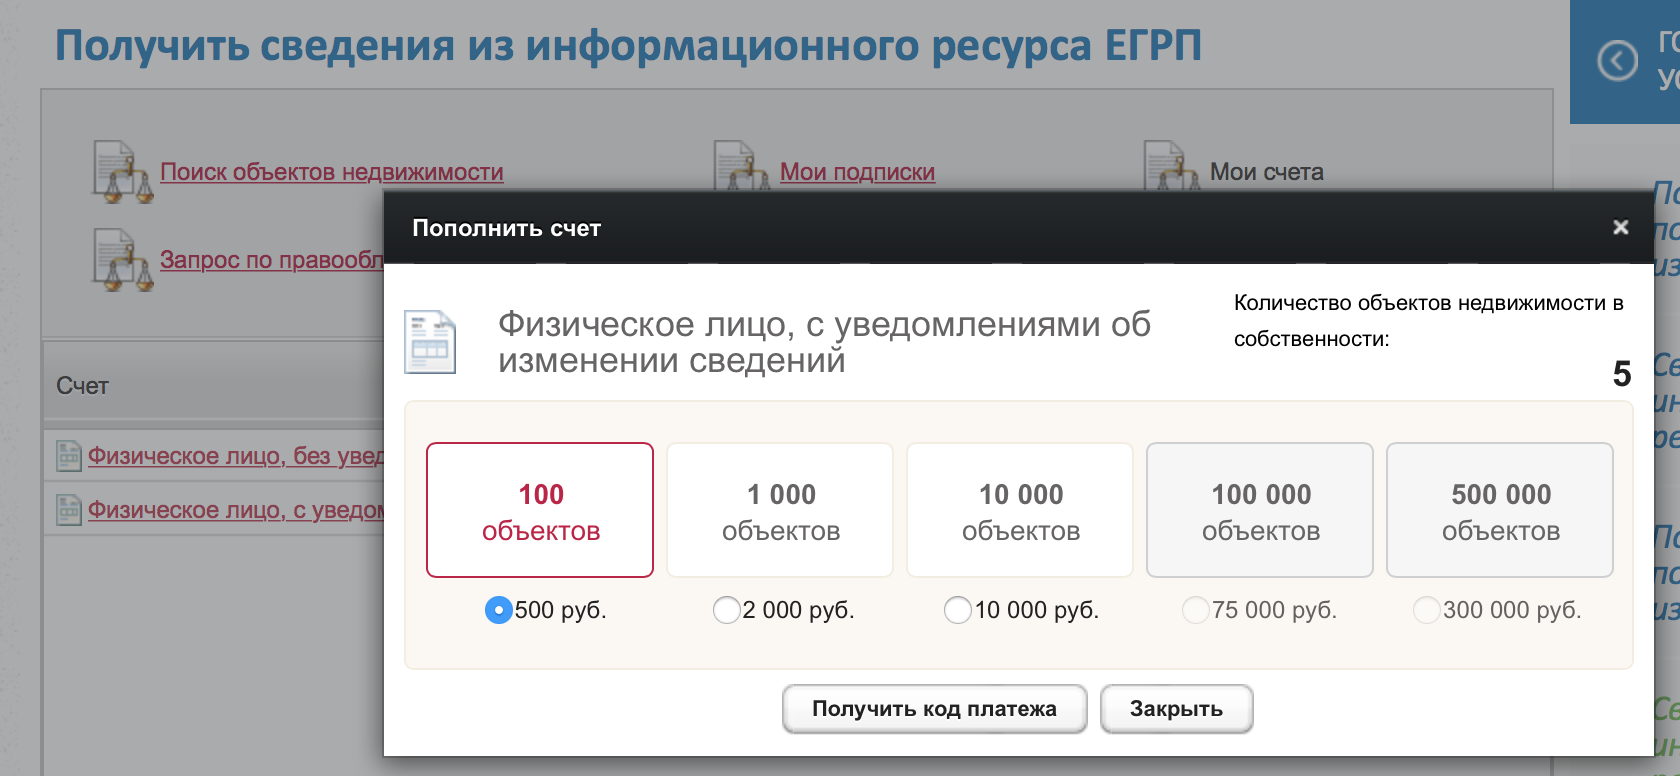Open Мои подписки
This screenshot has width=1680, height=776.
[x=857, y=171]
